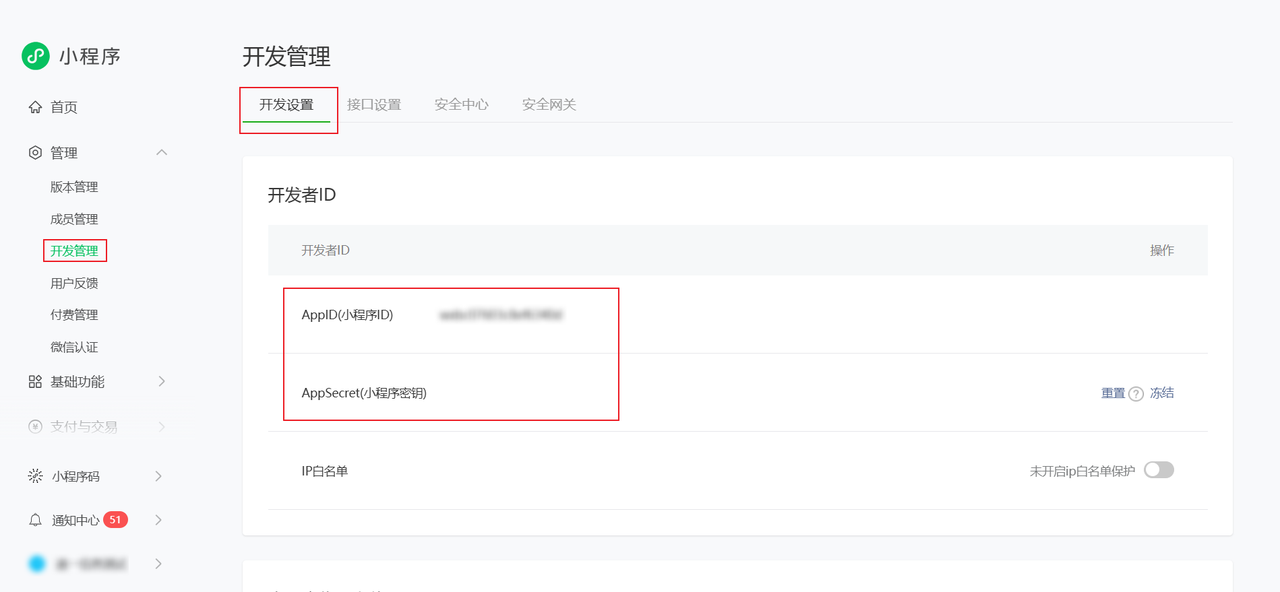The image size is (1280, 592).
Task: Click the grid icon beside 基础功能
Action: [35, 382]
